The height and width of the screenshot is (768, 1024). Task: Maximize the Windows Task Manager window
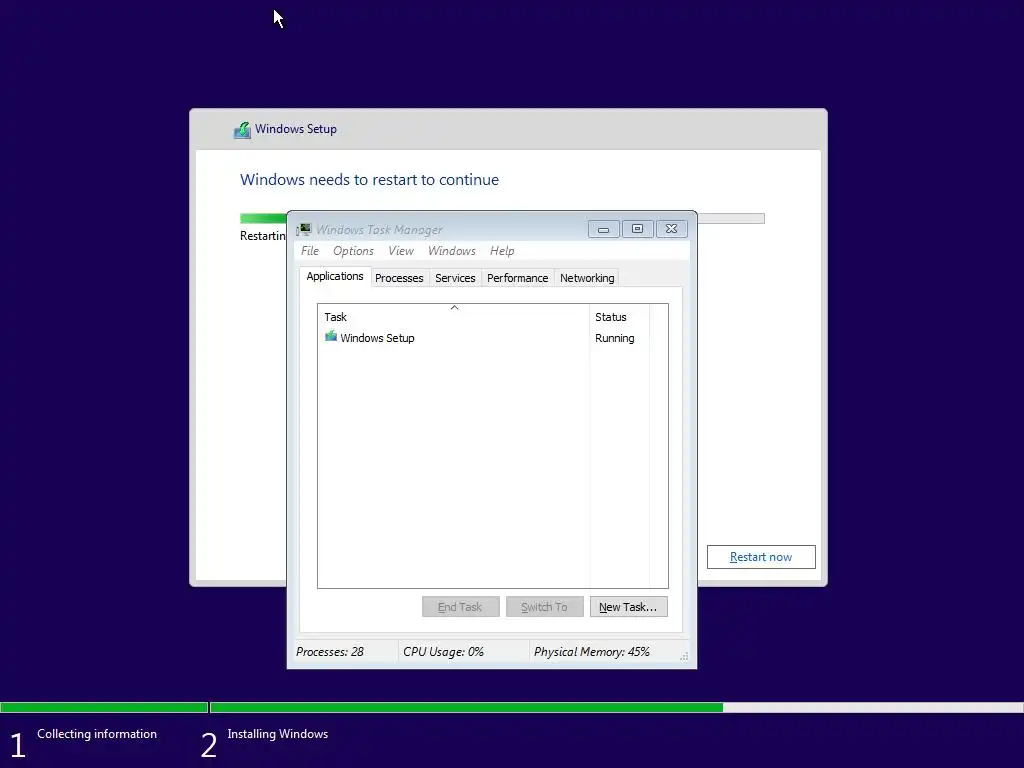637,229
